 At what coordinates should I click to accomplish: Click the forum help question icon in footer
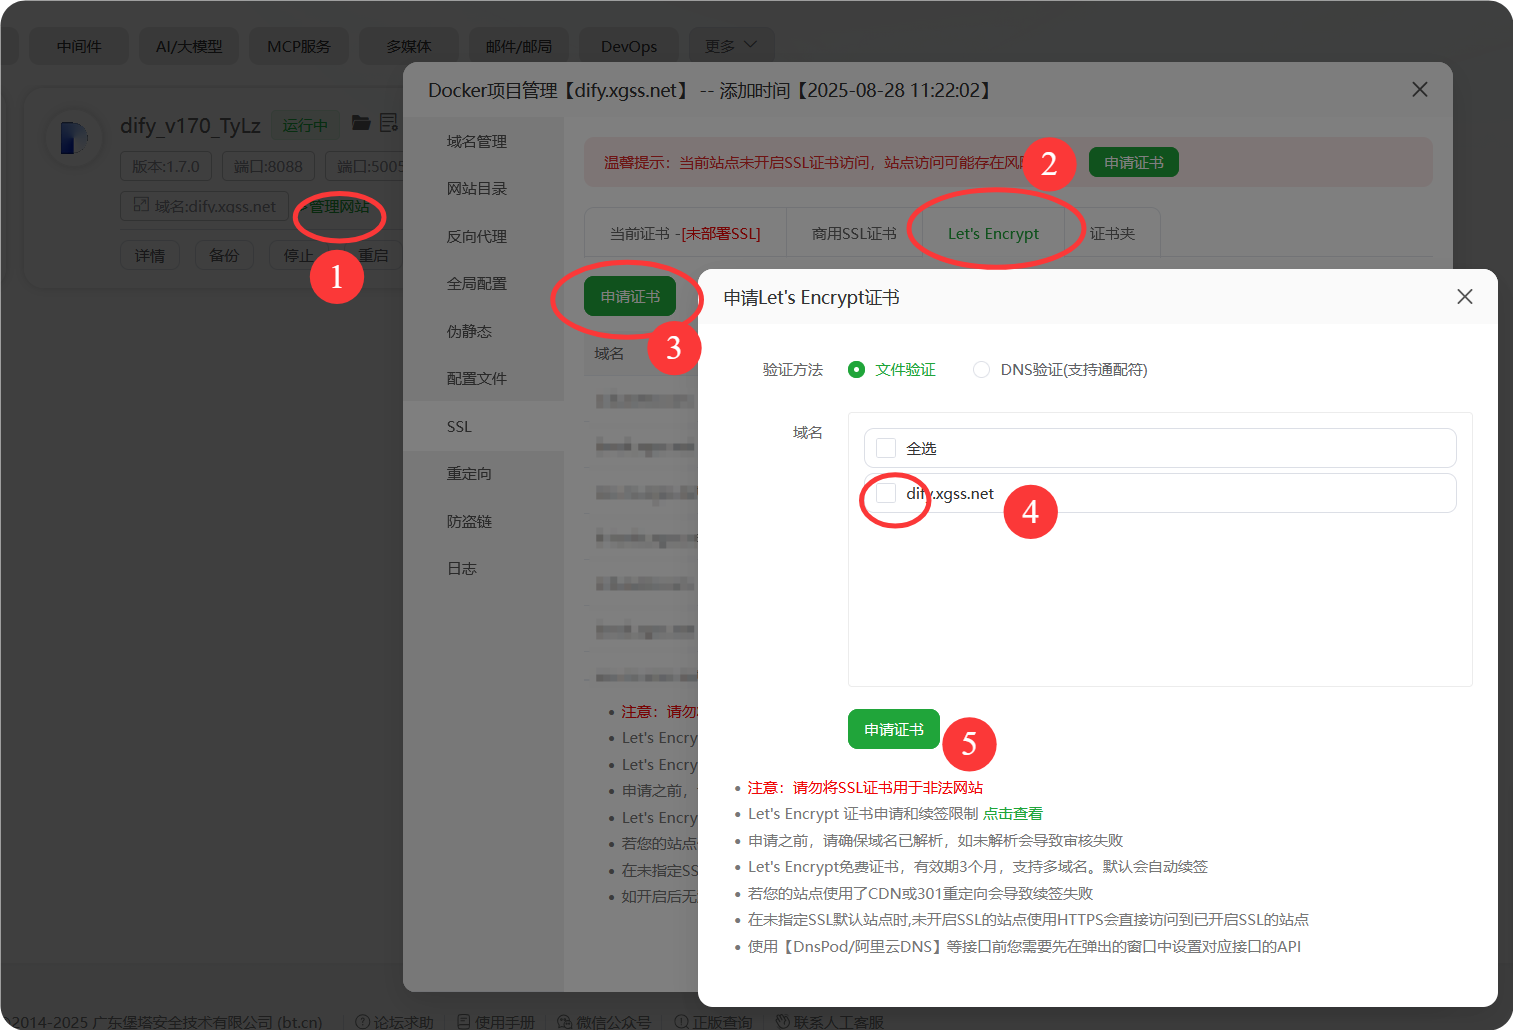click(x=362, y=1021)
